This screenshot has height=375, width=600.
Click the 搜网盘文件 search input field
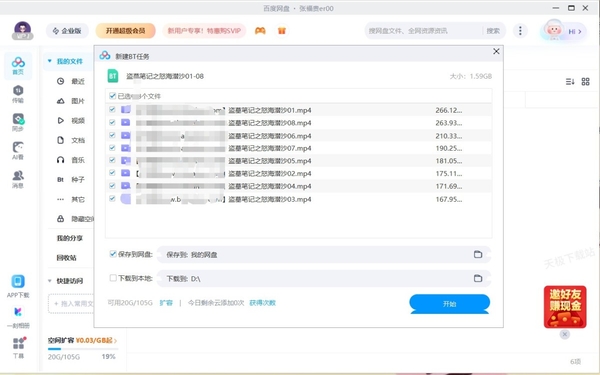click(x=424, y=31)
